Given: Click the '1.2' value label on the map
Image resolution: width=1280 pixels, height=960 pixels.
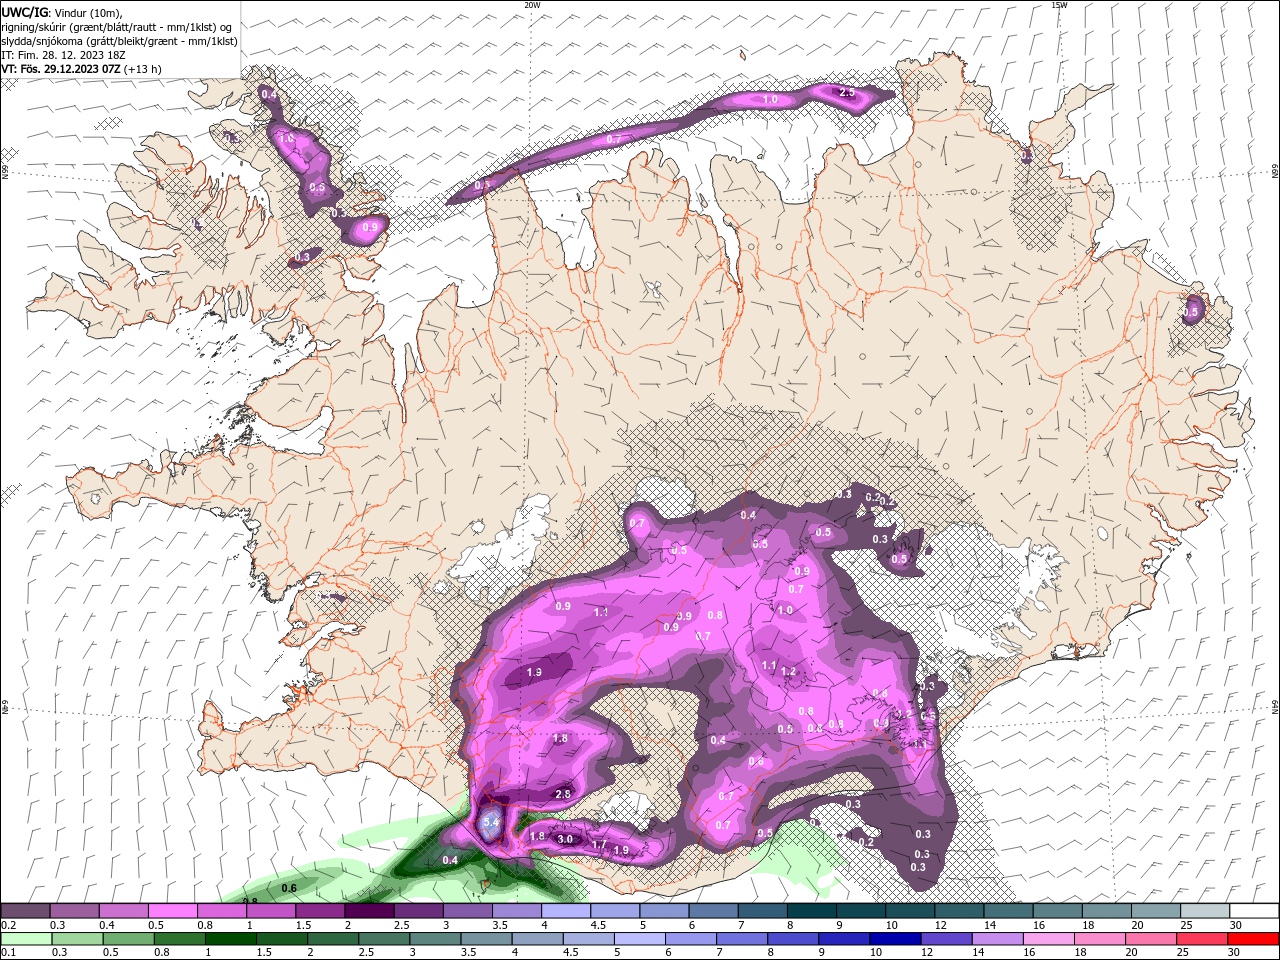Looking at the screenshot, I should click(x=788, y=671).
